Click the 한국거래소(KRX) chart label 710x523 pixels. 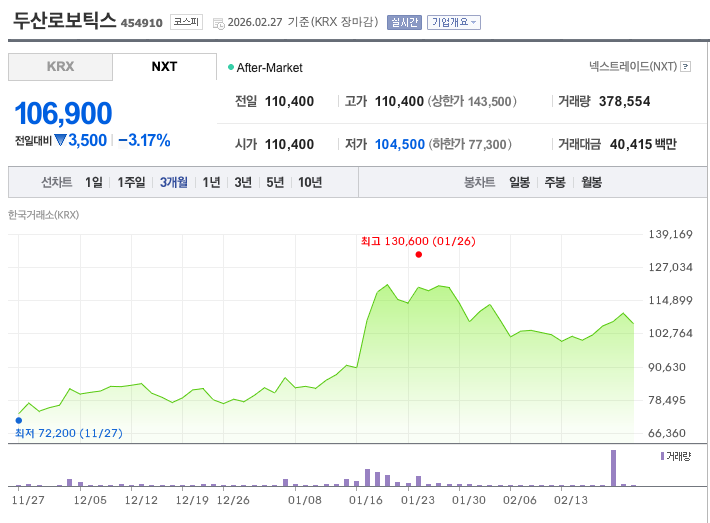click(x=43, y=215)
